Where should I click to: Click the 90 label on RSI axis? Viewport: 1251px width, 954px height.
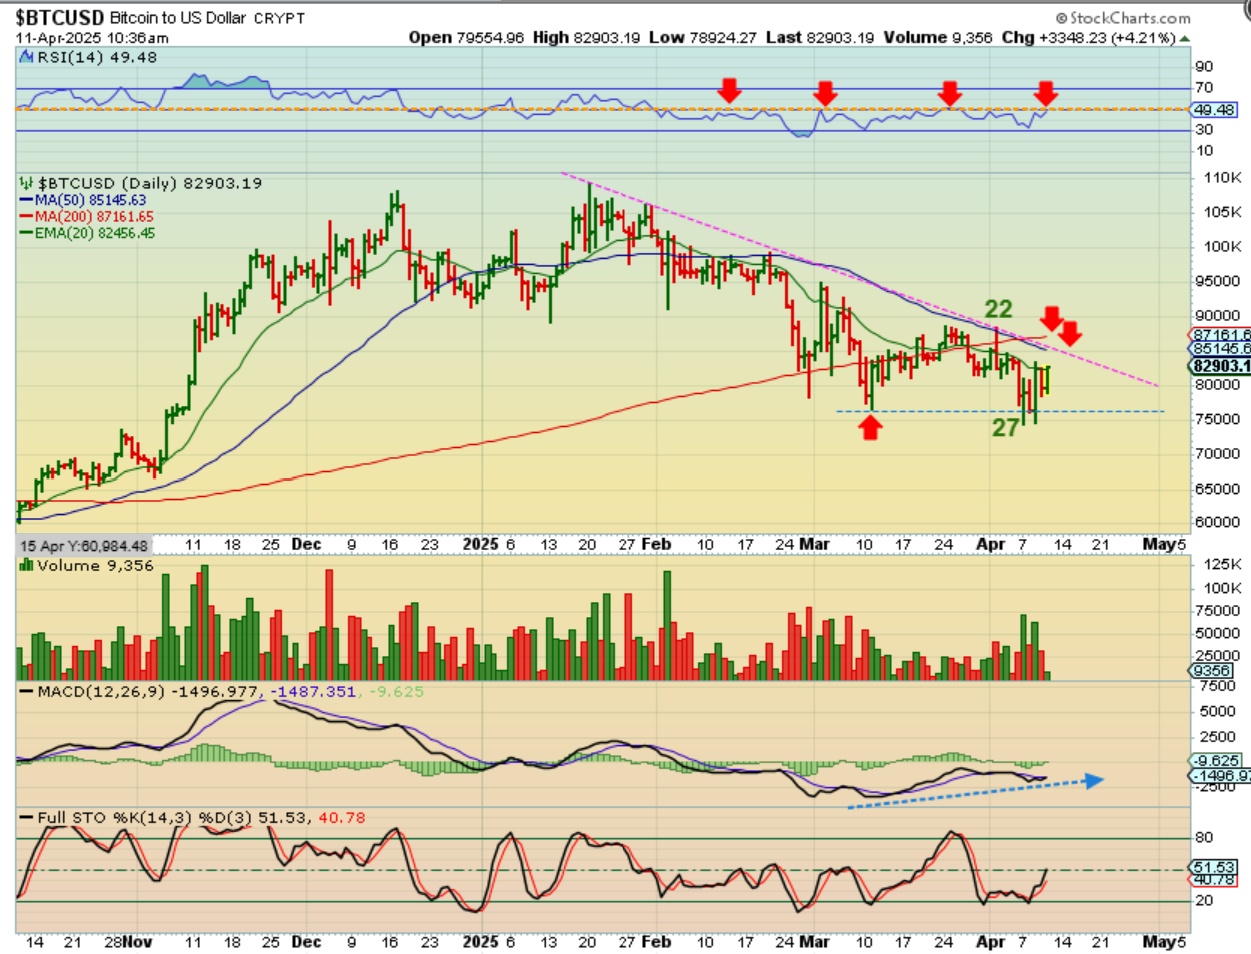(1204, 67)
